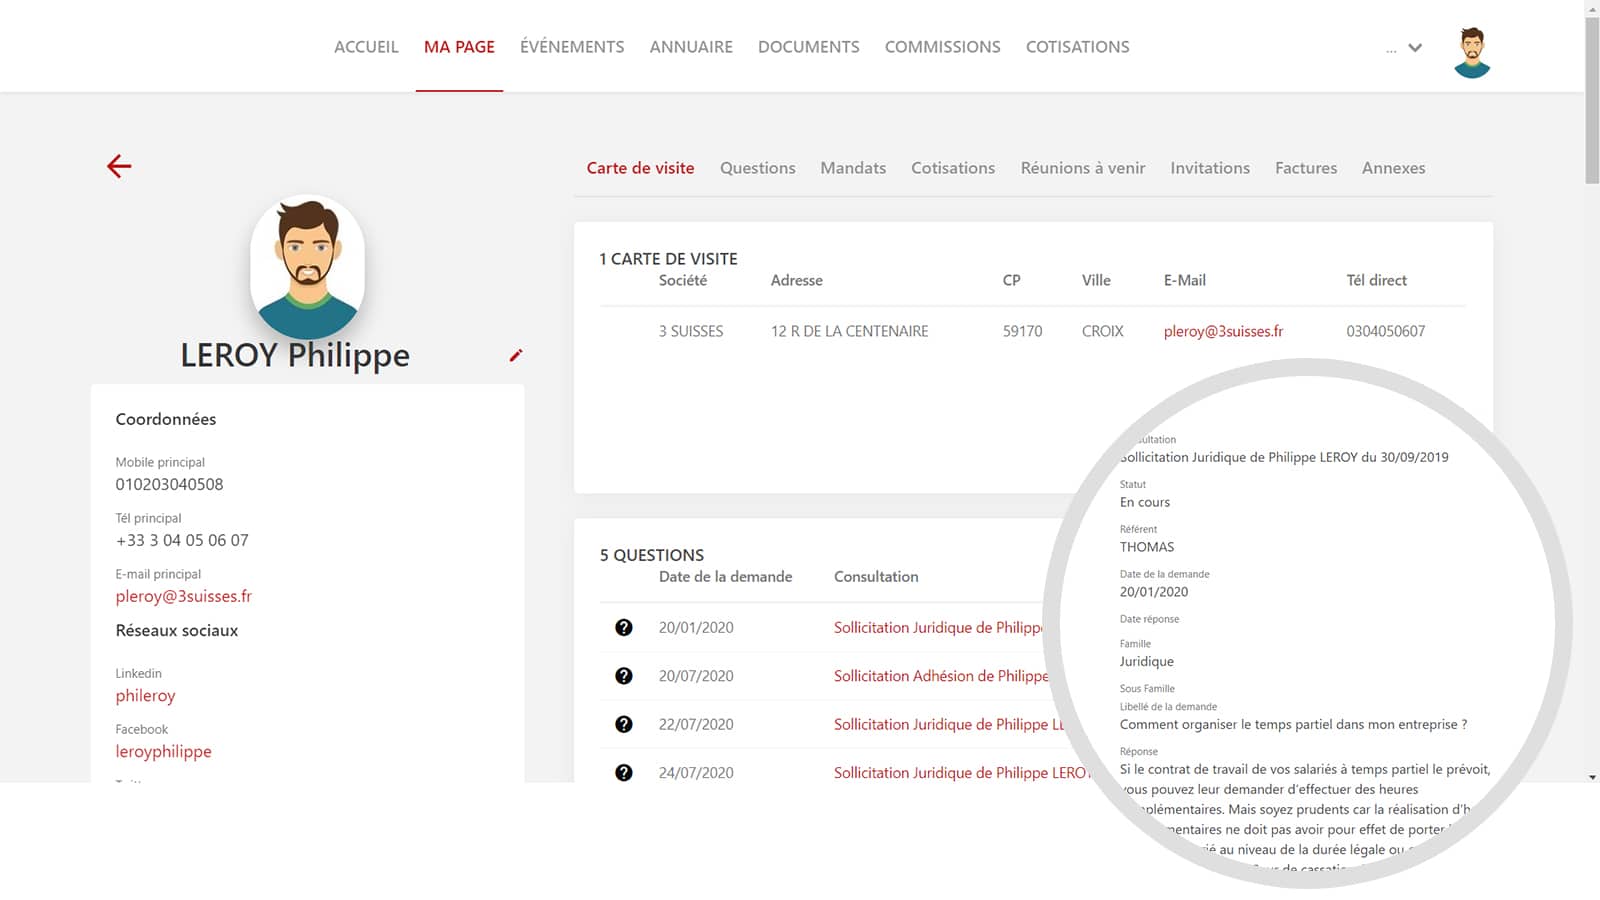1600x900 pixels.
Task: Open the Invitations tab
Action: coord(1210,168)
